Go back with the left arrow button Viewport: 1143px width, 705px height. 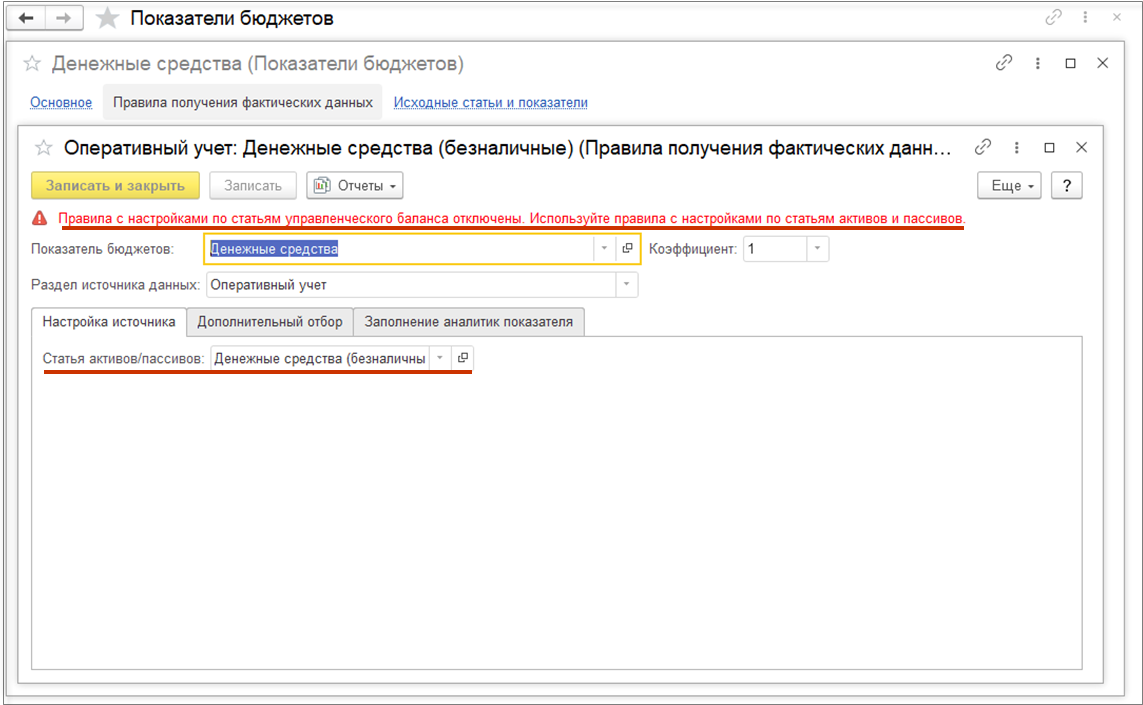[x=26, y=17]
